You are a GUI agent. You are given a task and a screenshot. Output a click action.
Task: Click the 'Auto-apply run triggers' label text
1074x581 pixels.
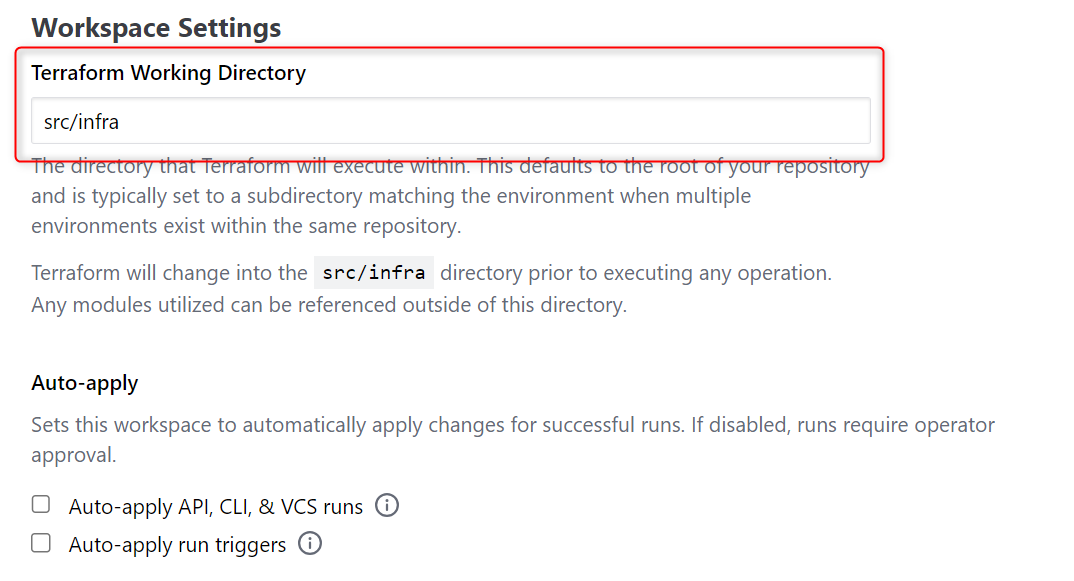tap(177, 545)
